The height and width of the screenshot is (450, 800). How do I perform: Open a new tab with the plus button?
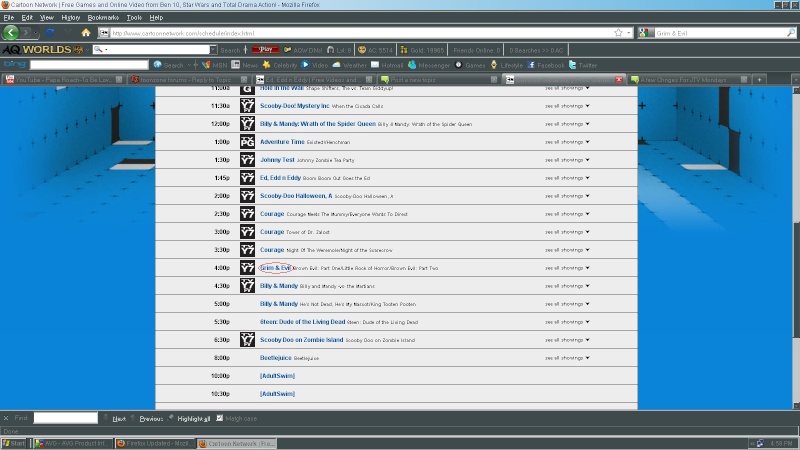tap(759, 80)
